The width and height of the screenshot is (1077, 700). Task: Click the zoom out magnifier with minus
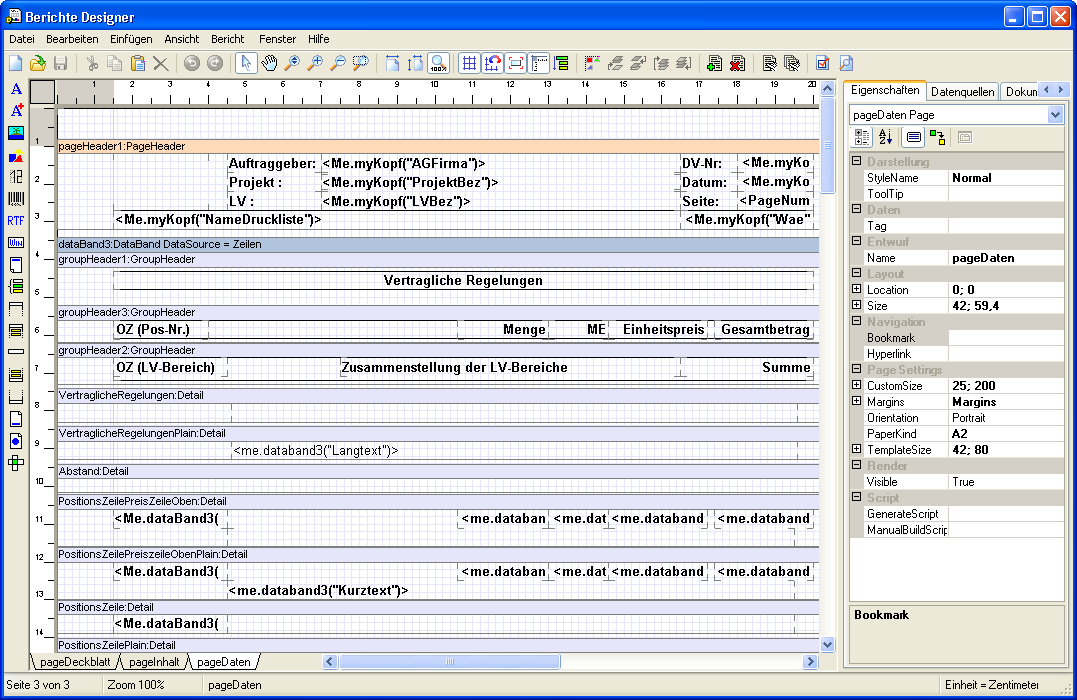coord(337,64)
